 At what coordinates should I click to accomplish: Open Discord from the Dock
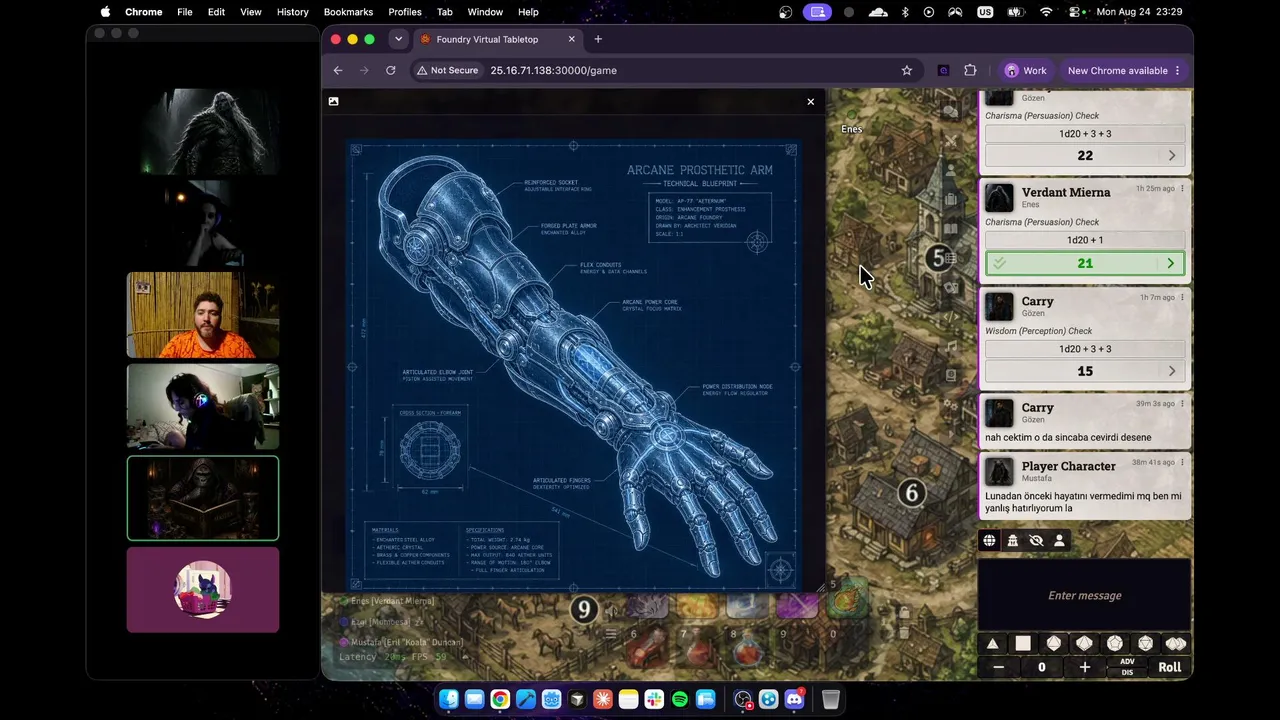point(795,699)
